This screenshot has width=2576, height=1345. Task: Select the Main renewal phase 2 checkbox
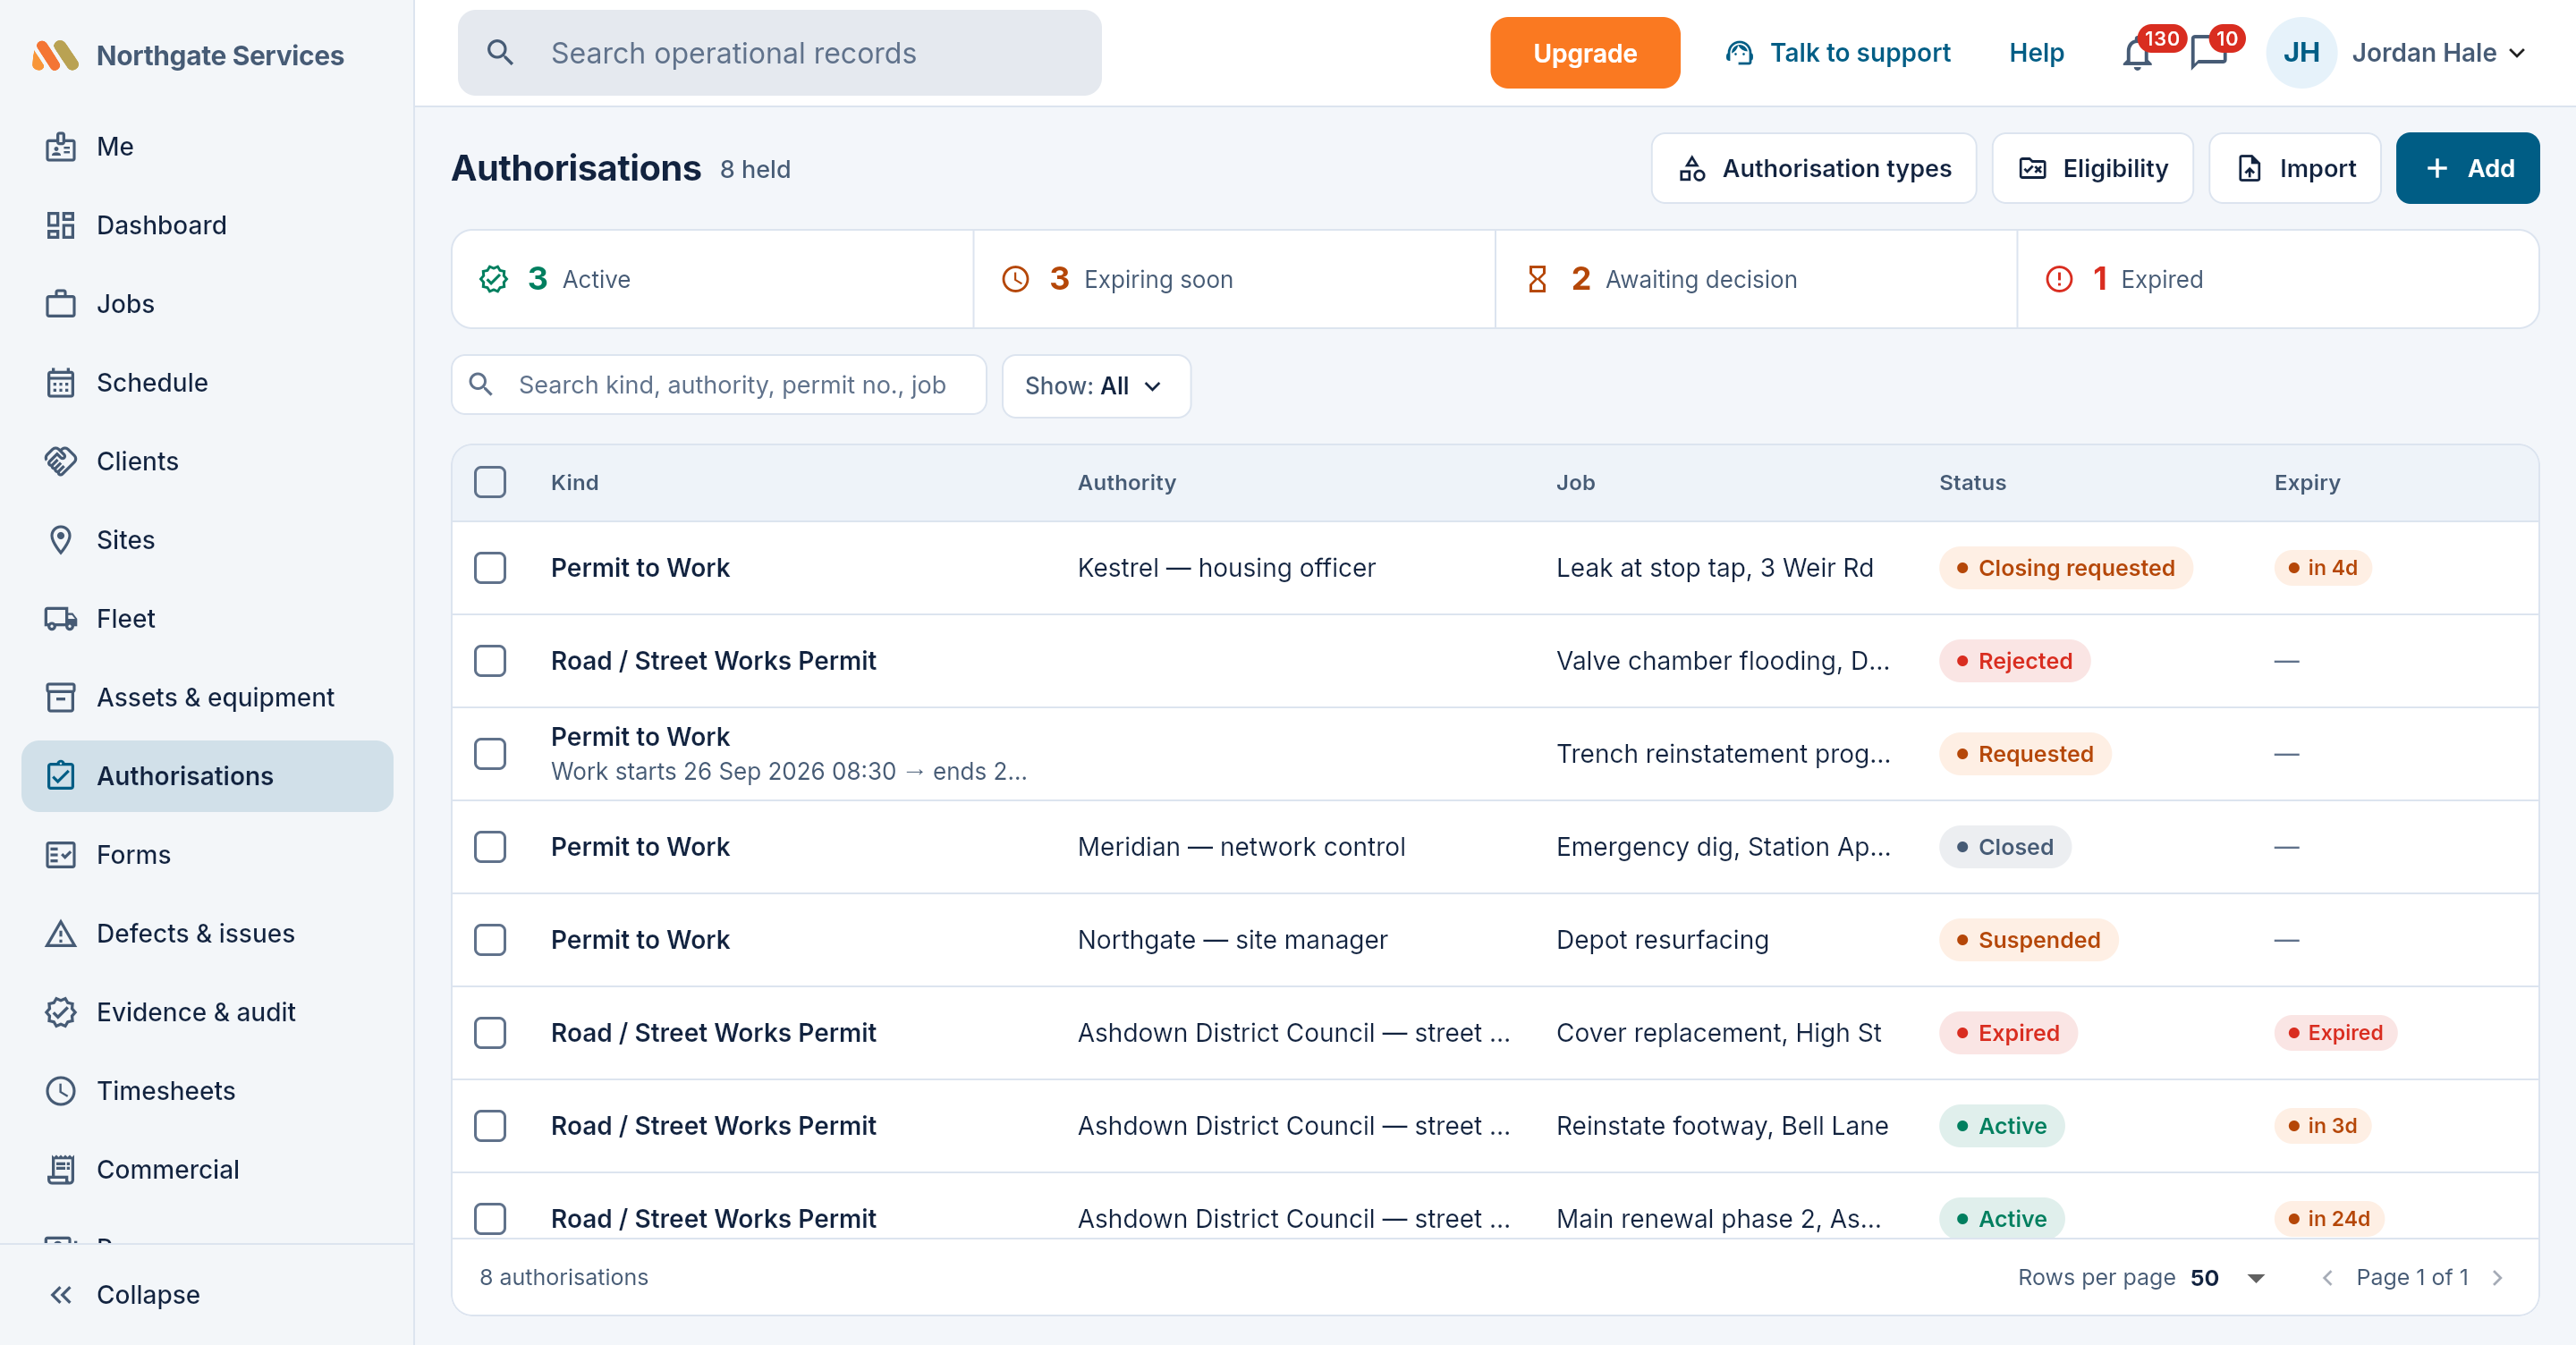[x=490, y=1219]
